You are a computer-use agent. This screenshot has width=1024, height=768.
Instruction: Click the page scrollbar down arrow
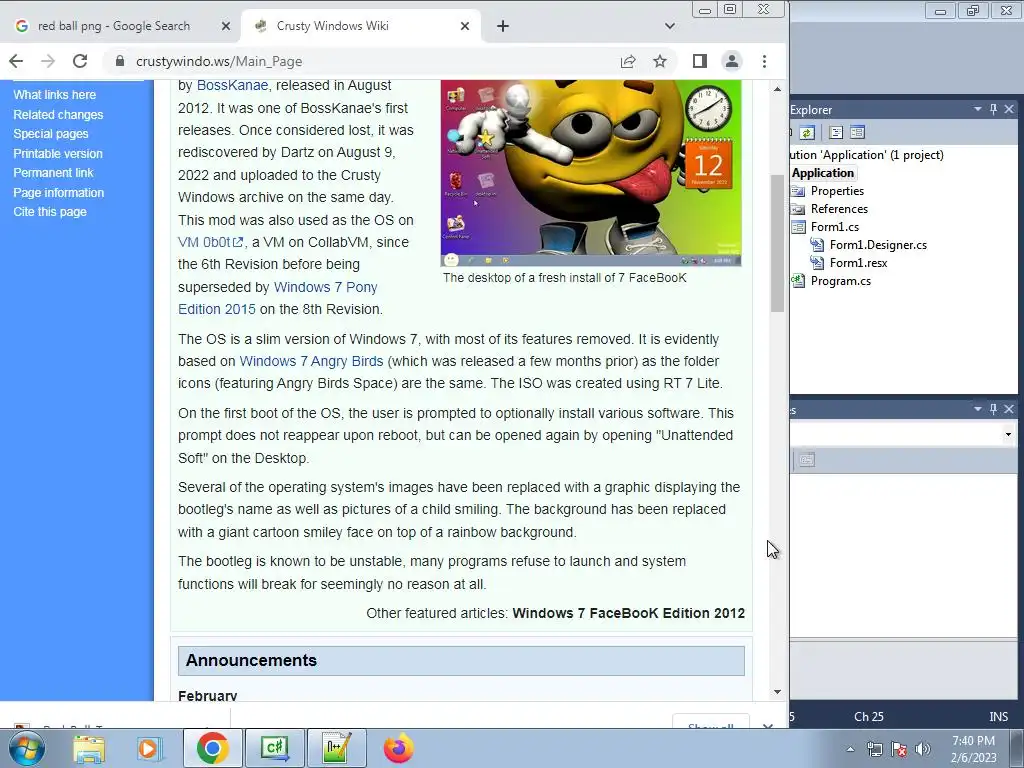coord(777,692)
